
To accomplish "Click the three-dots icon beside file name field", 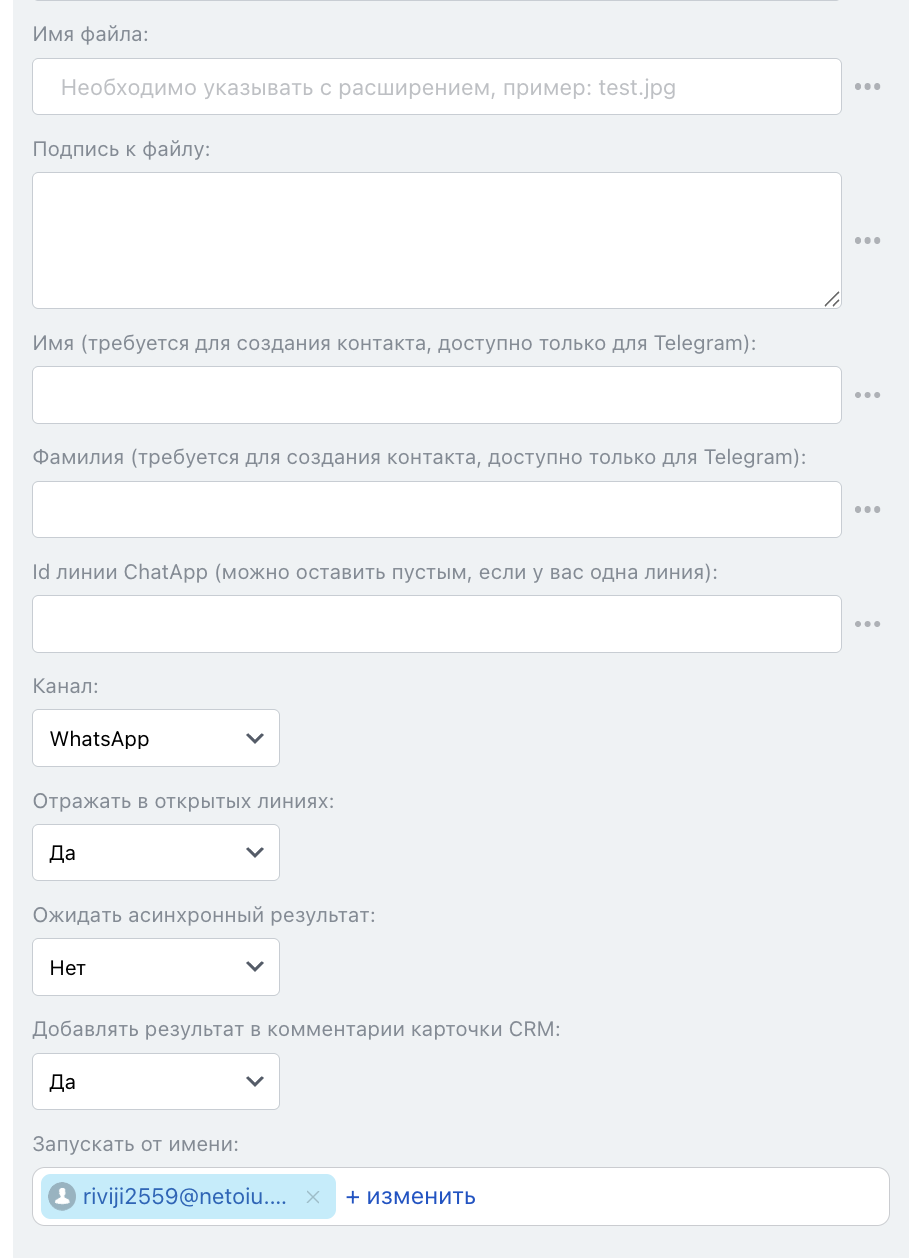I will pyautogui.click(x=867, y=87).
